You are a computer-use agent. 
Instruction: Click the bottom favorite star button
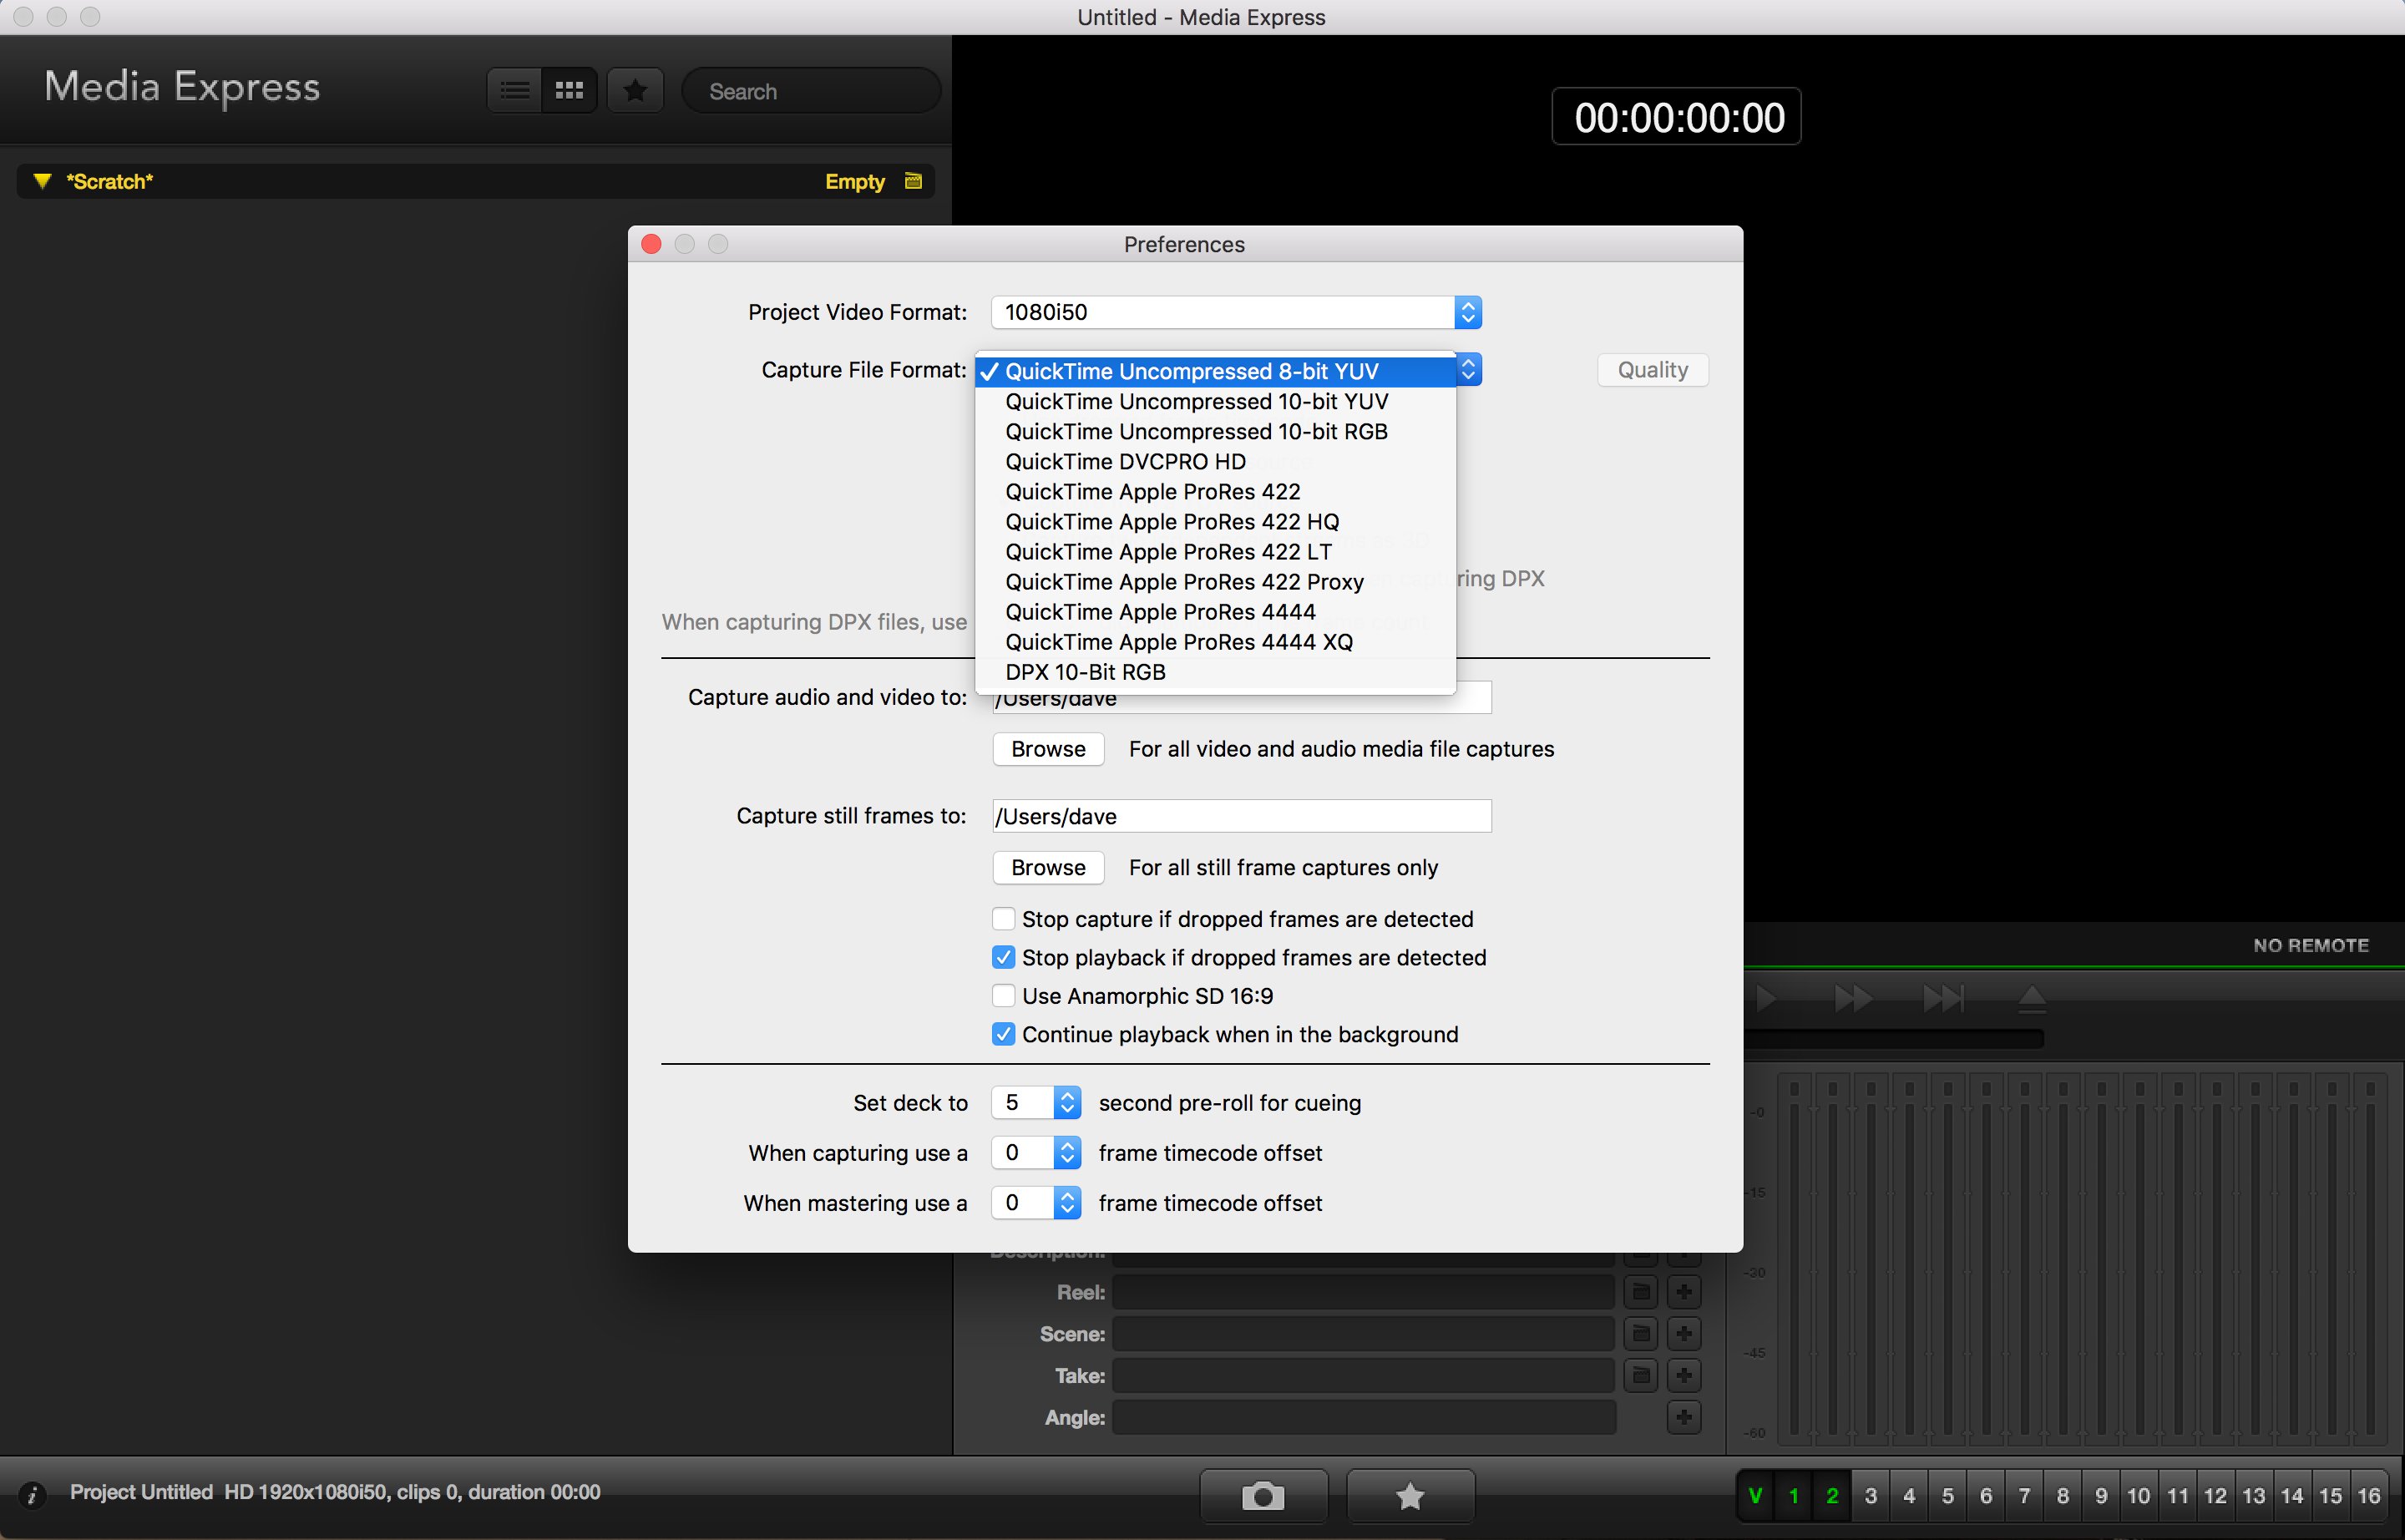(x=1410, y=1496)
